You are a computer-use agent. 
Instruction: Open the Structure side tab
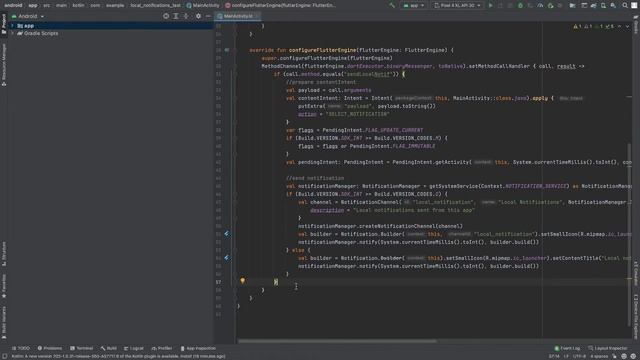pos(4,254)
